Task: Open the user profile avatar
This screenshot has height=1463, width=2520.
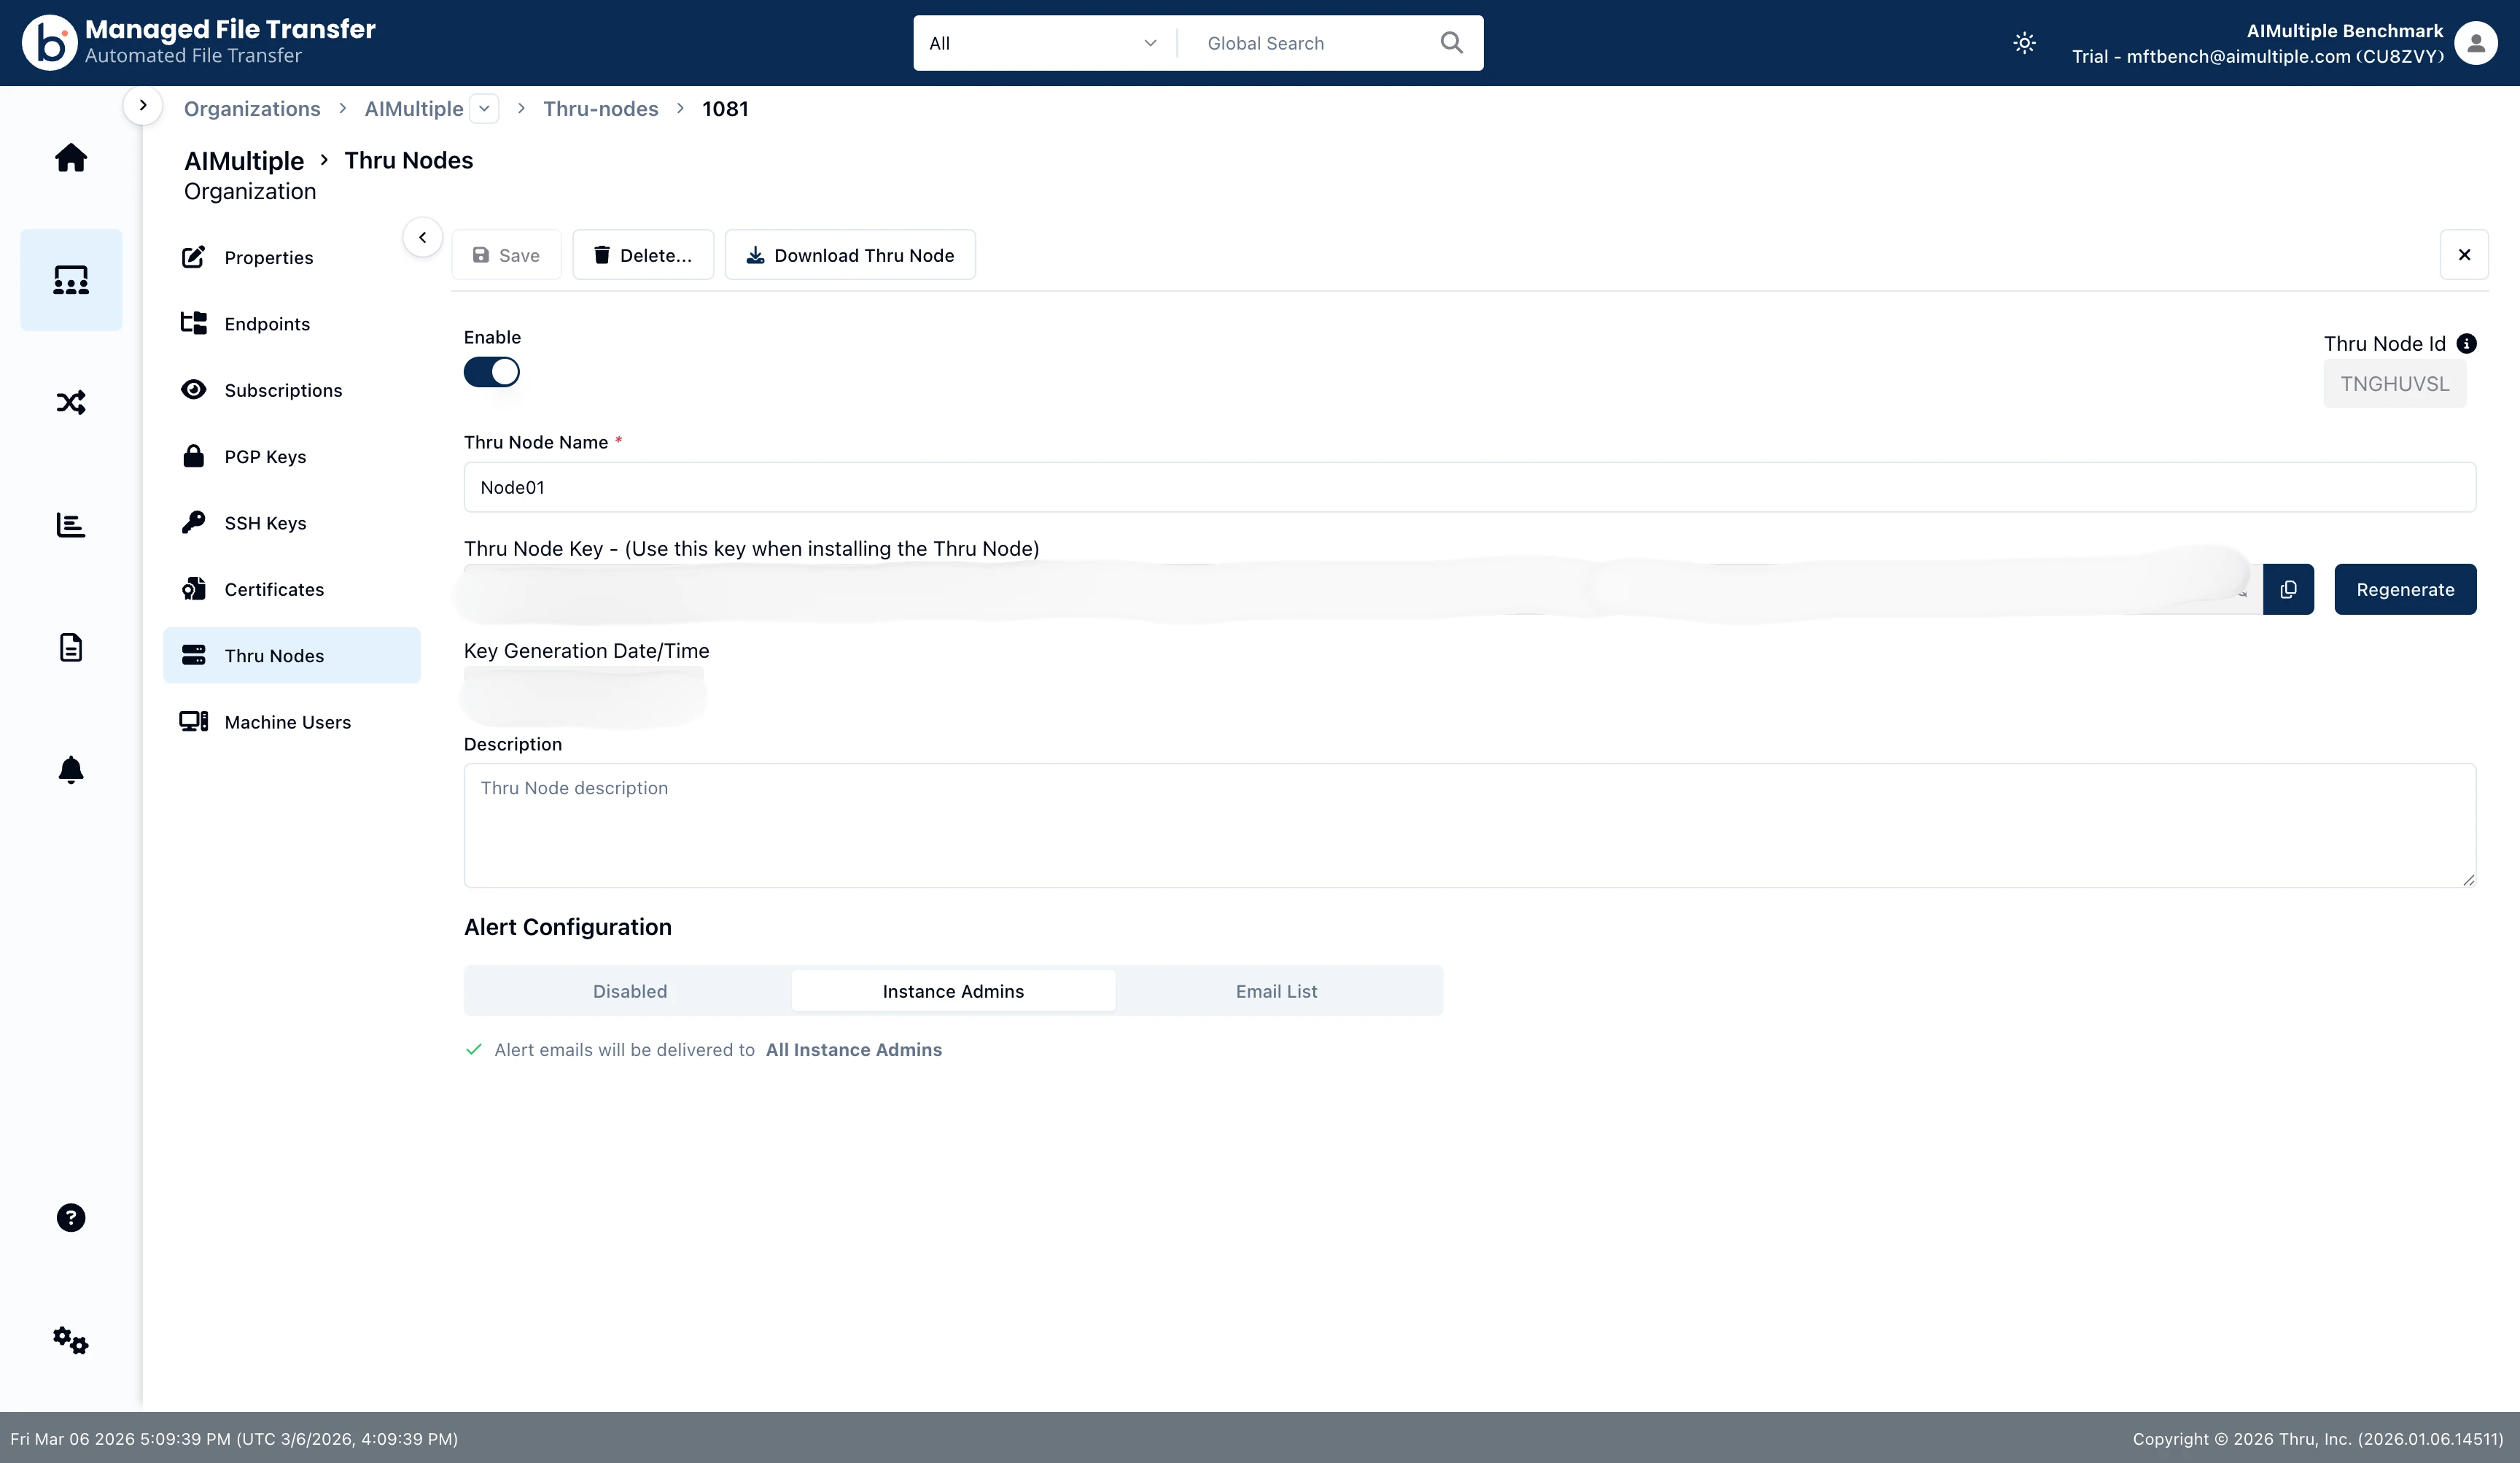Action: [x=2476, y=43]
